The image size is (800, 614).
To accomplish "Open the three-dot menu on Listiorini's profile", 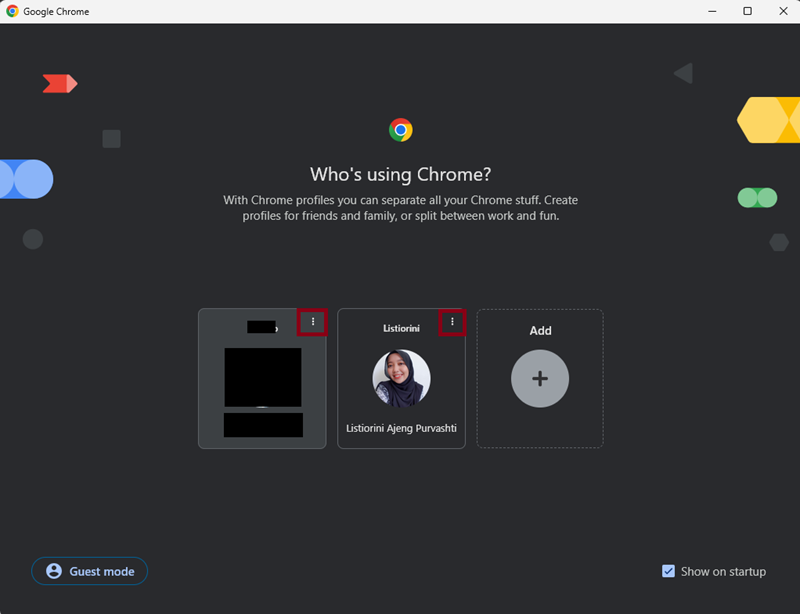I will [452, 322].
